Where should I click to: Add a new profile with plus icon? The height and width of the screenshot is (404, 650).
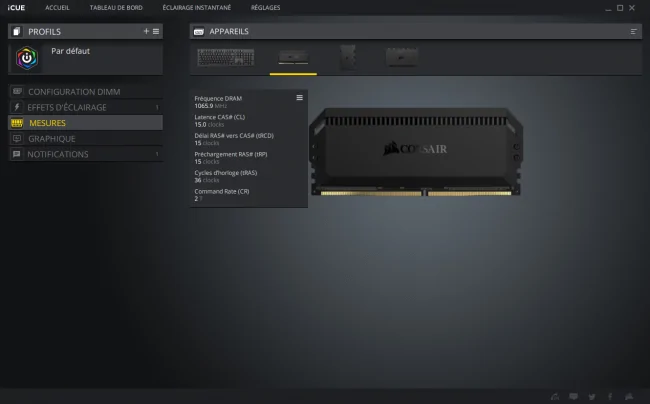[x=146, y=31]
